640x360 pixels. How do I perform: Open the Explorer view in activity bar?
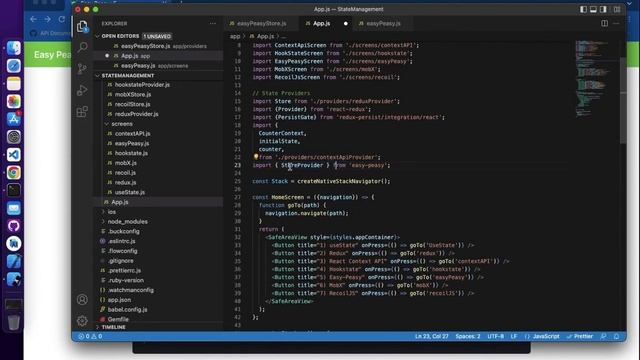click(x=82, y=27)
